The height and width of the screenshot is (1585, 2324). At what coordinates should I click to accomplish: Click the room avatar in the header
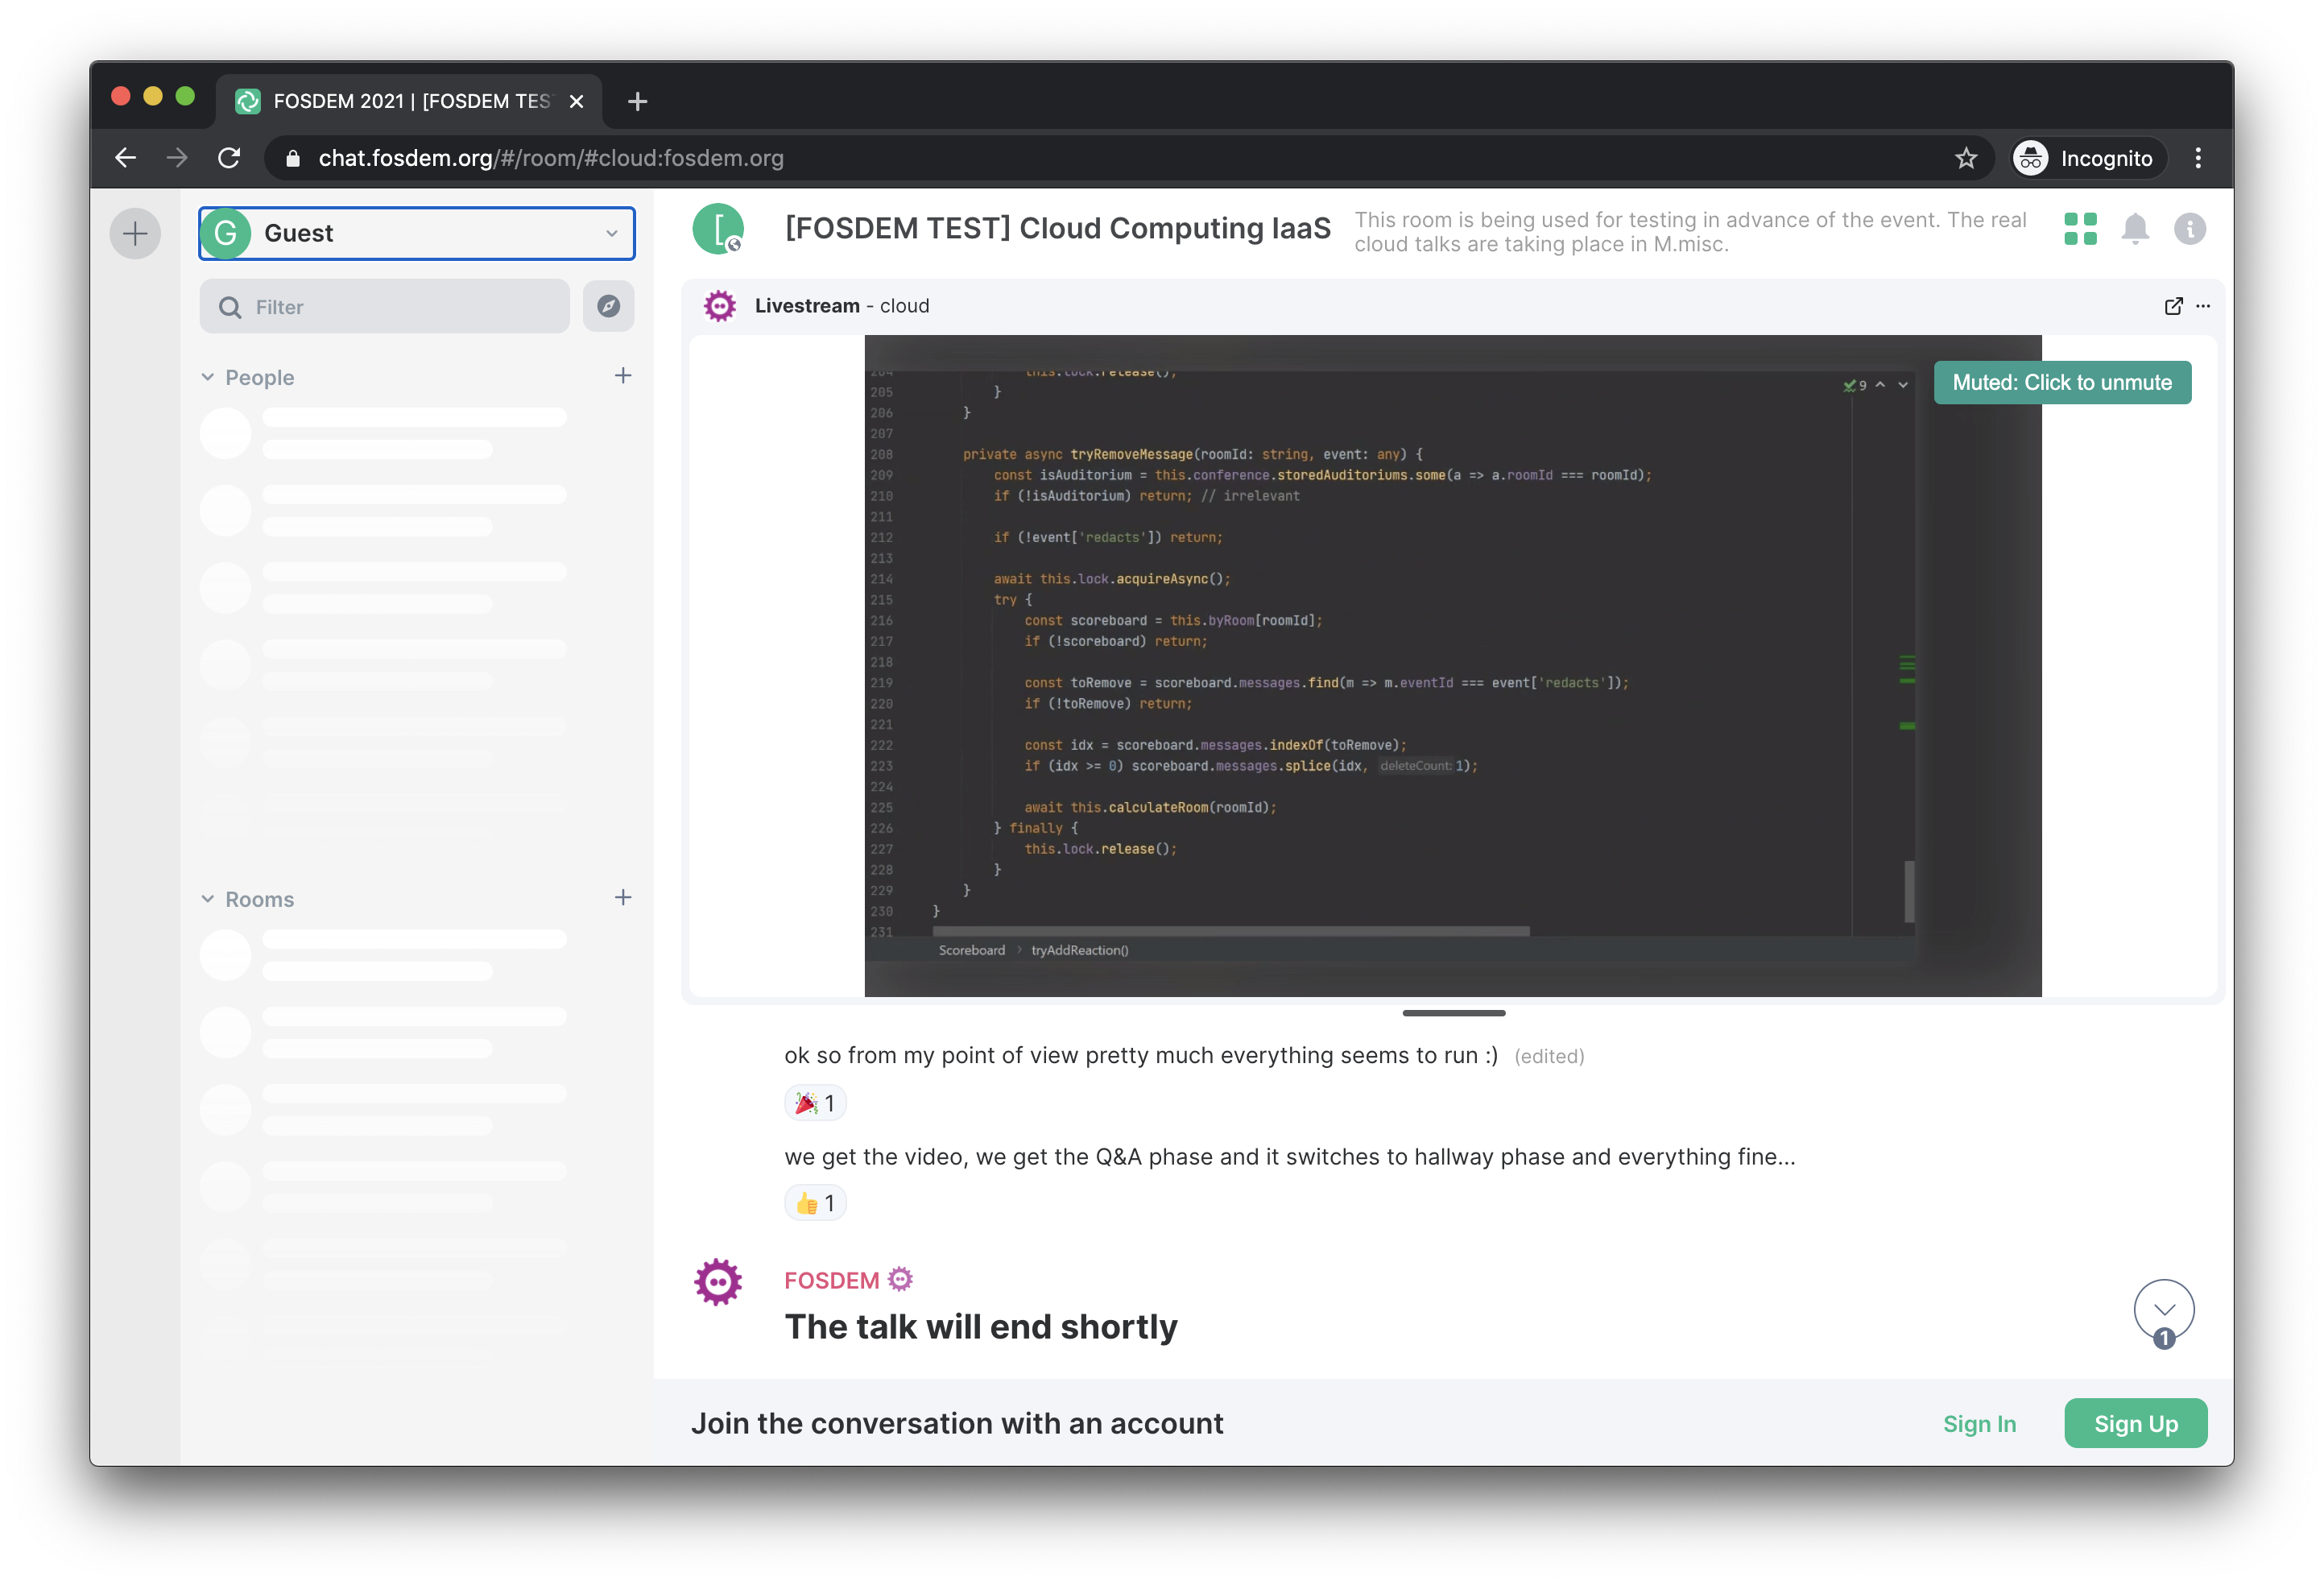coord(718,229)
